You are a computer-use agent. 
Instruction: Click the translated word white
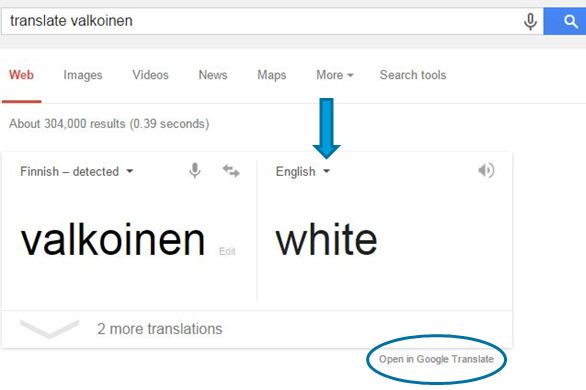coord(326,239)
